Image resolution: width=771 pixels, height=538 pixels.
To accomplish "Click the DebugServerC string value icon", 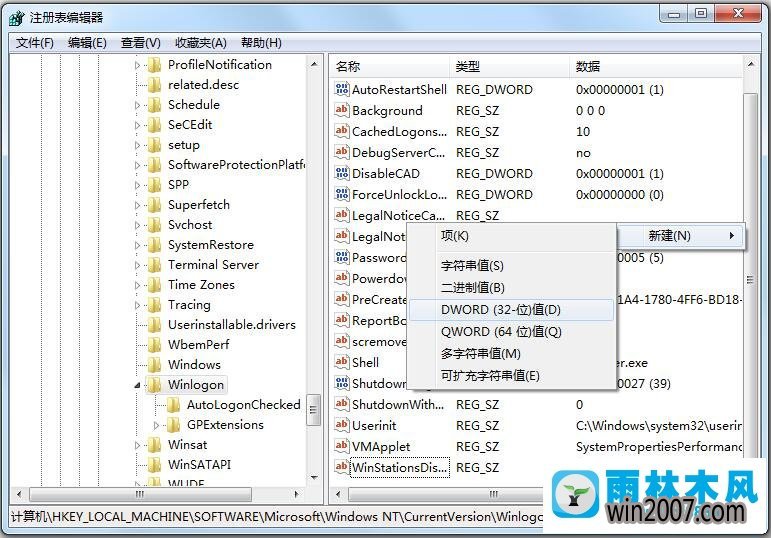I will [342, 152].
